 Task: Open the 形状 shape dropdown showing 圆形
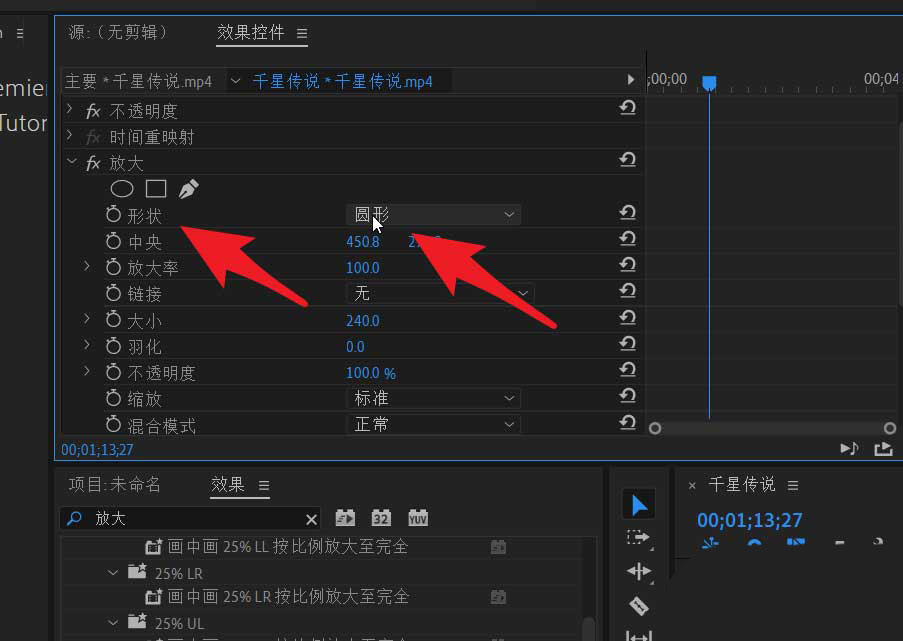pyautogui.click(x=433, y=214)
